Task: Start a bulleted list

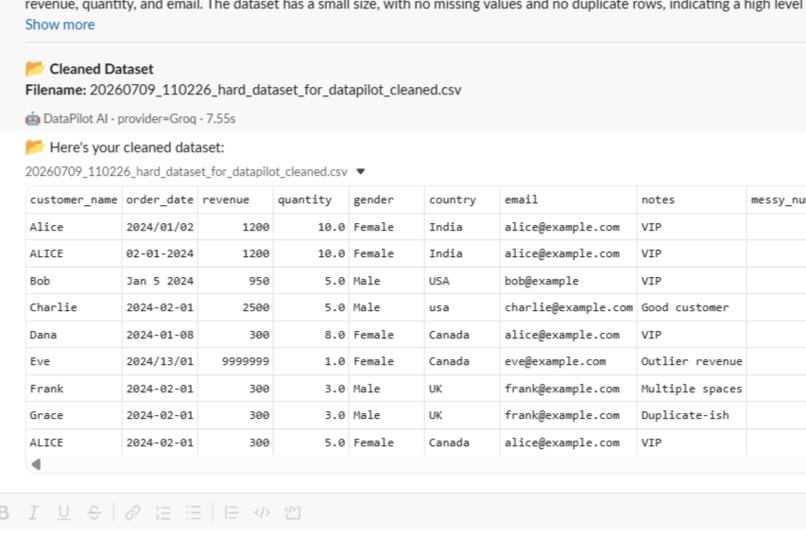Action: [x=193, y=512]
